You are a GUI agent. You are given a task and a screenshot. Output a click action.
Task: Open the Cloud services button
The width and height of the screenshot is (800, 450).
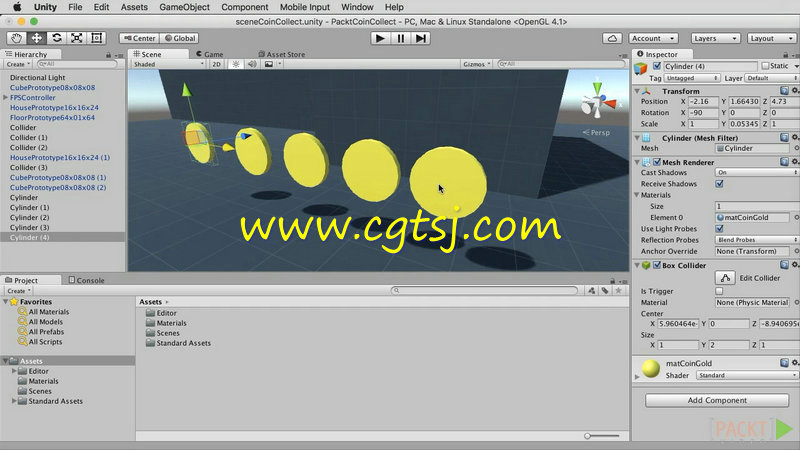pyautogui.click(x=612, y=38)
